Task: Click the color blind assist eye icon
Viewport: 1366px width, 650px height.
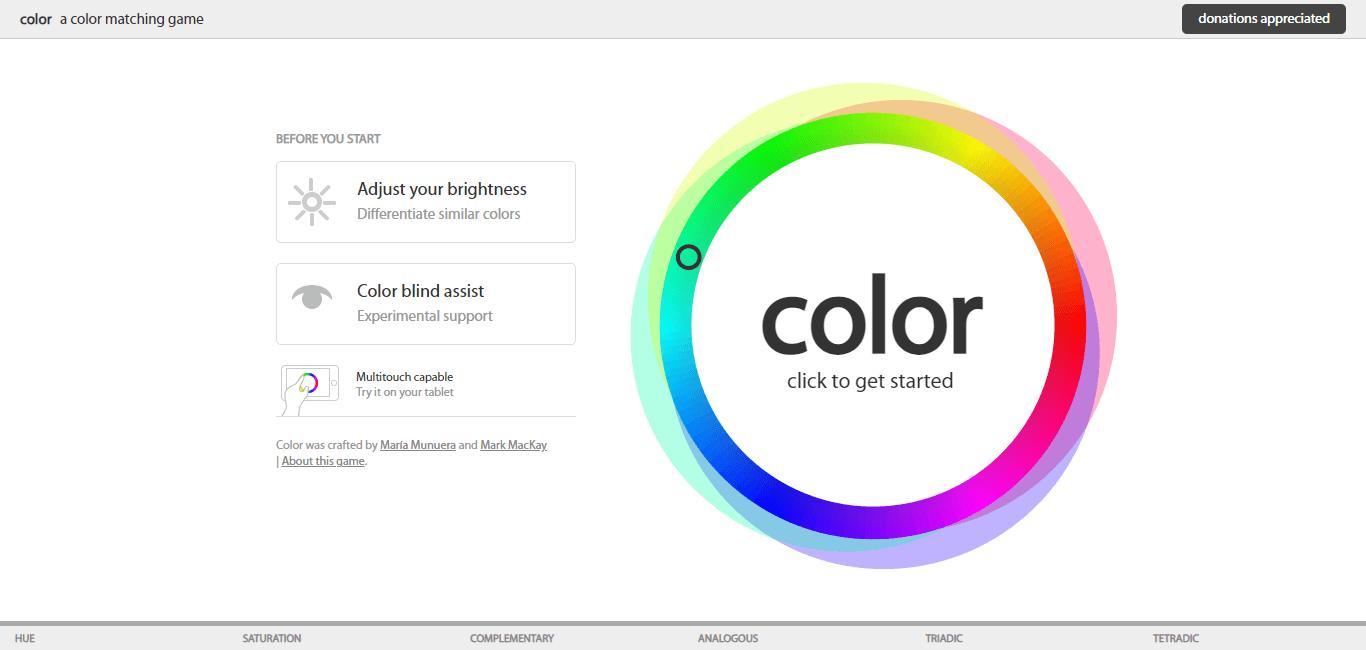Action: [x=311, y=296]
